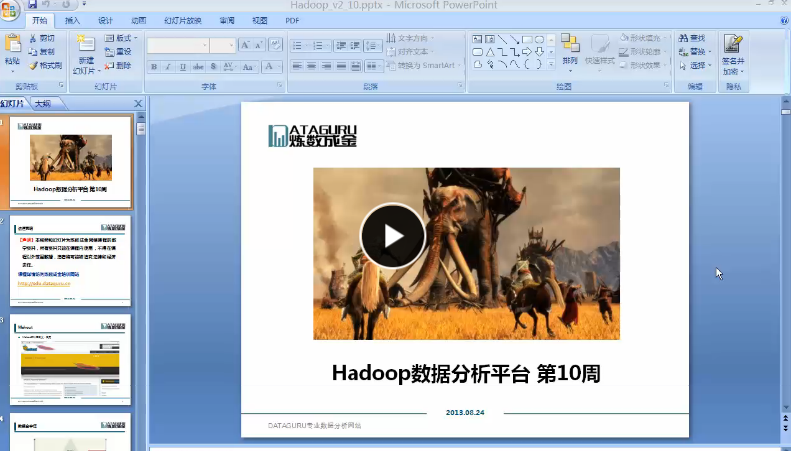Expand the Layout (版式) dropdown
This screenshot has height=474, width=791.
121,38
